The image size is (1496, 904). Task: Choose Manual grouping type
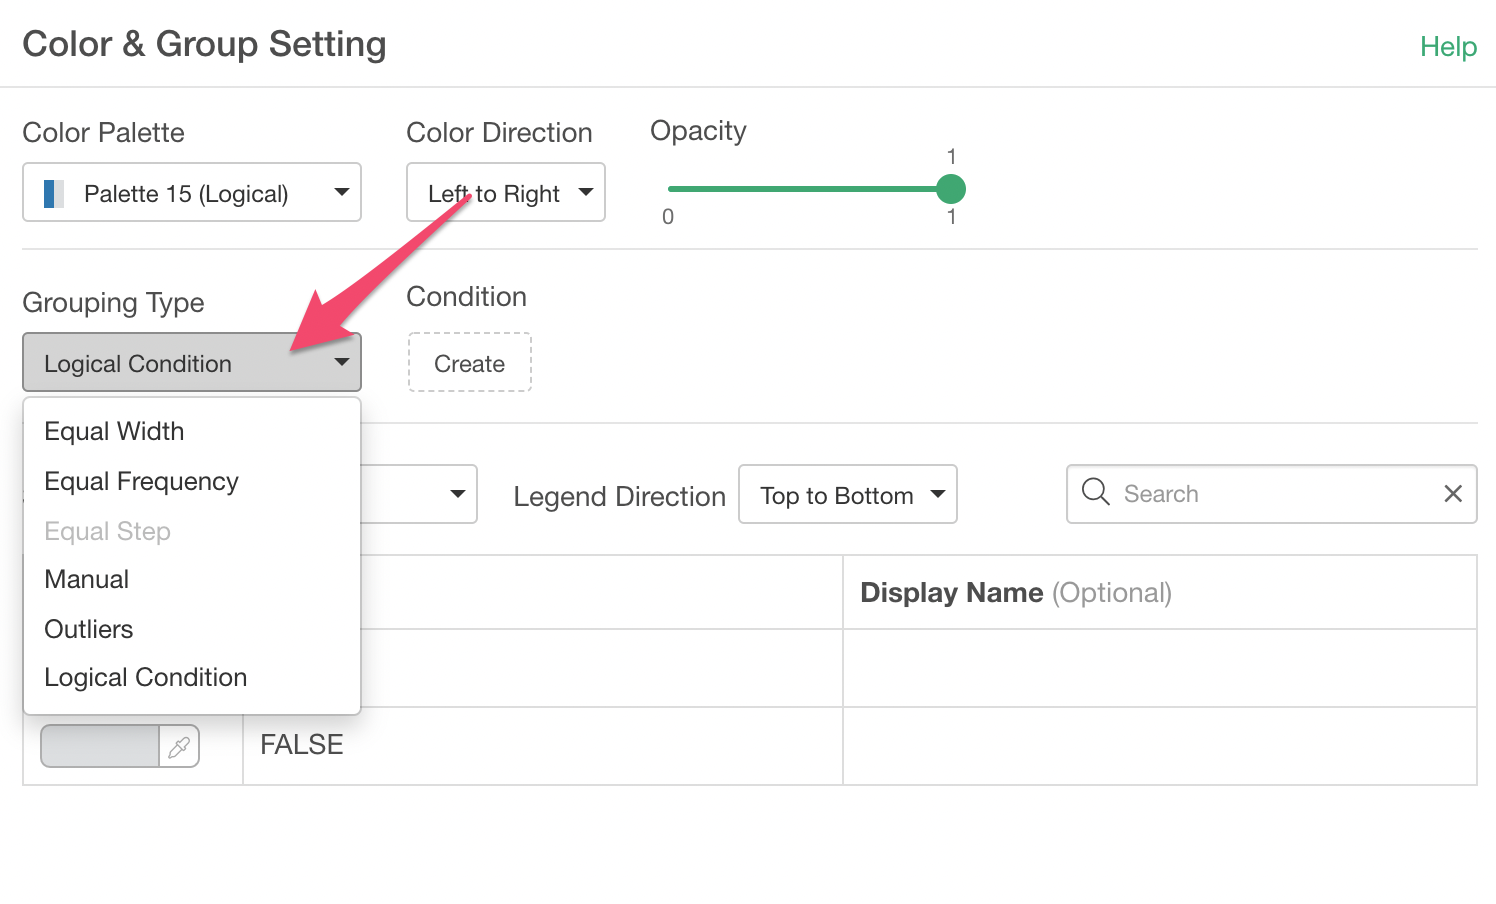point(86,579)
